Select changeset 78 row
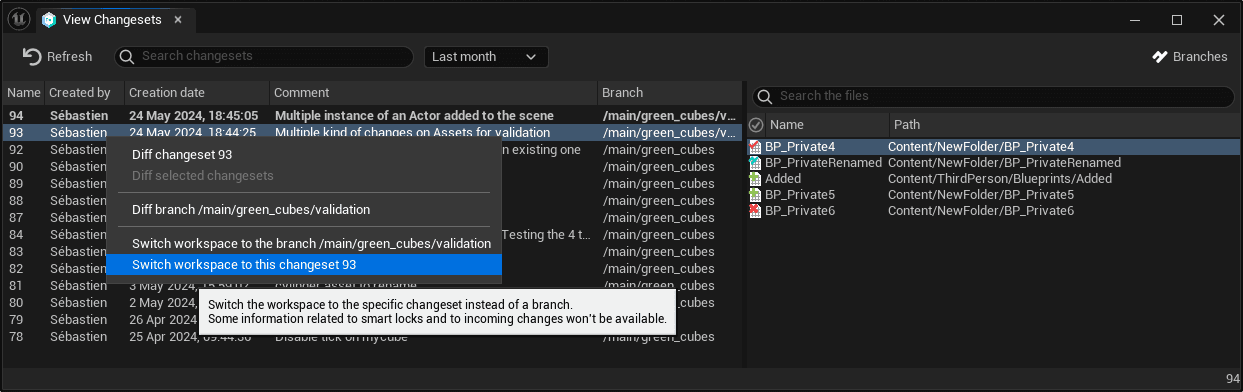Image resolution: width=1243 pixels, height=392 pixels. (x=372, y=337)
